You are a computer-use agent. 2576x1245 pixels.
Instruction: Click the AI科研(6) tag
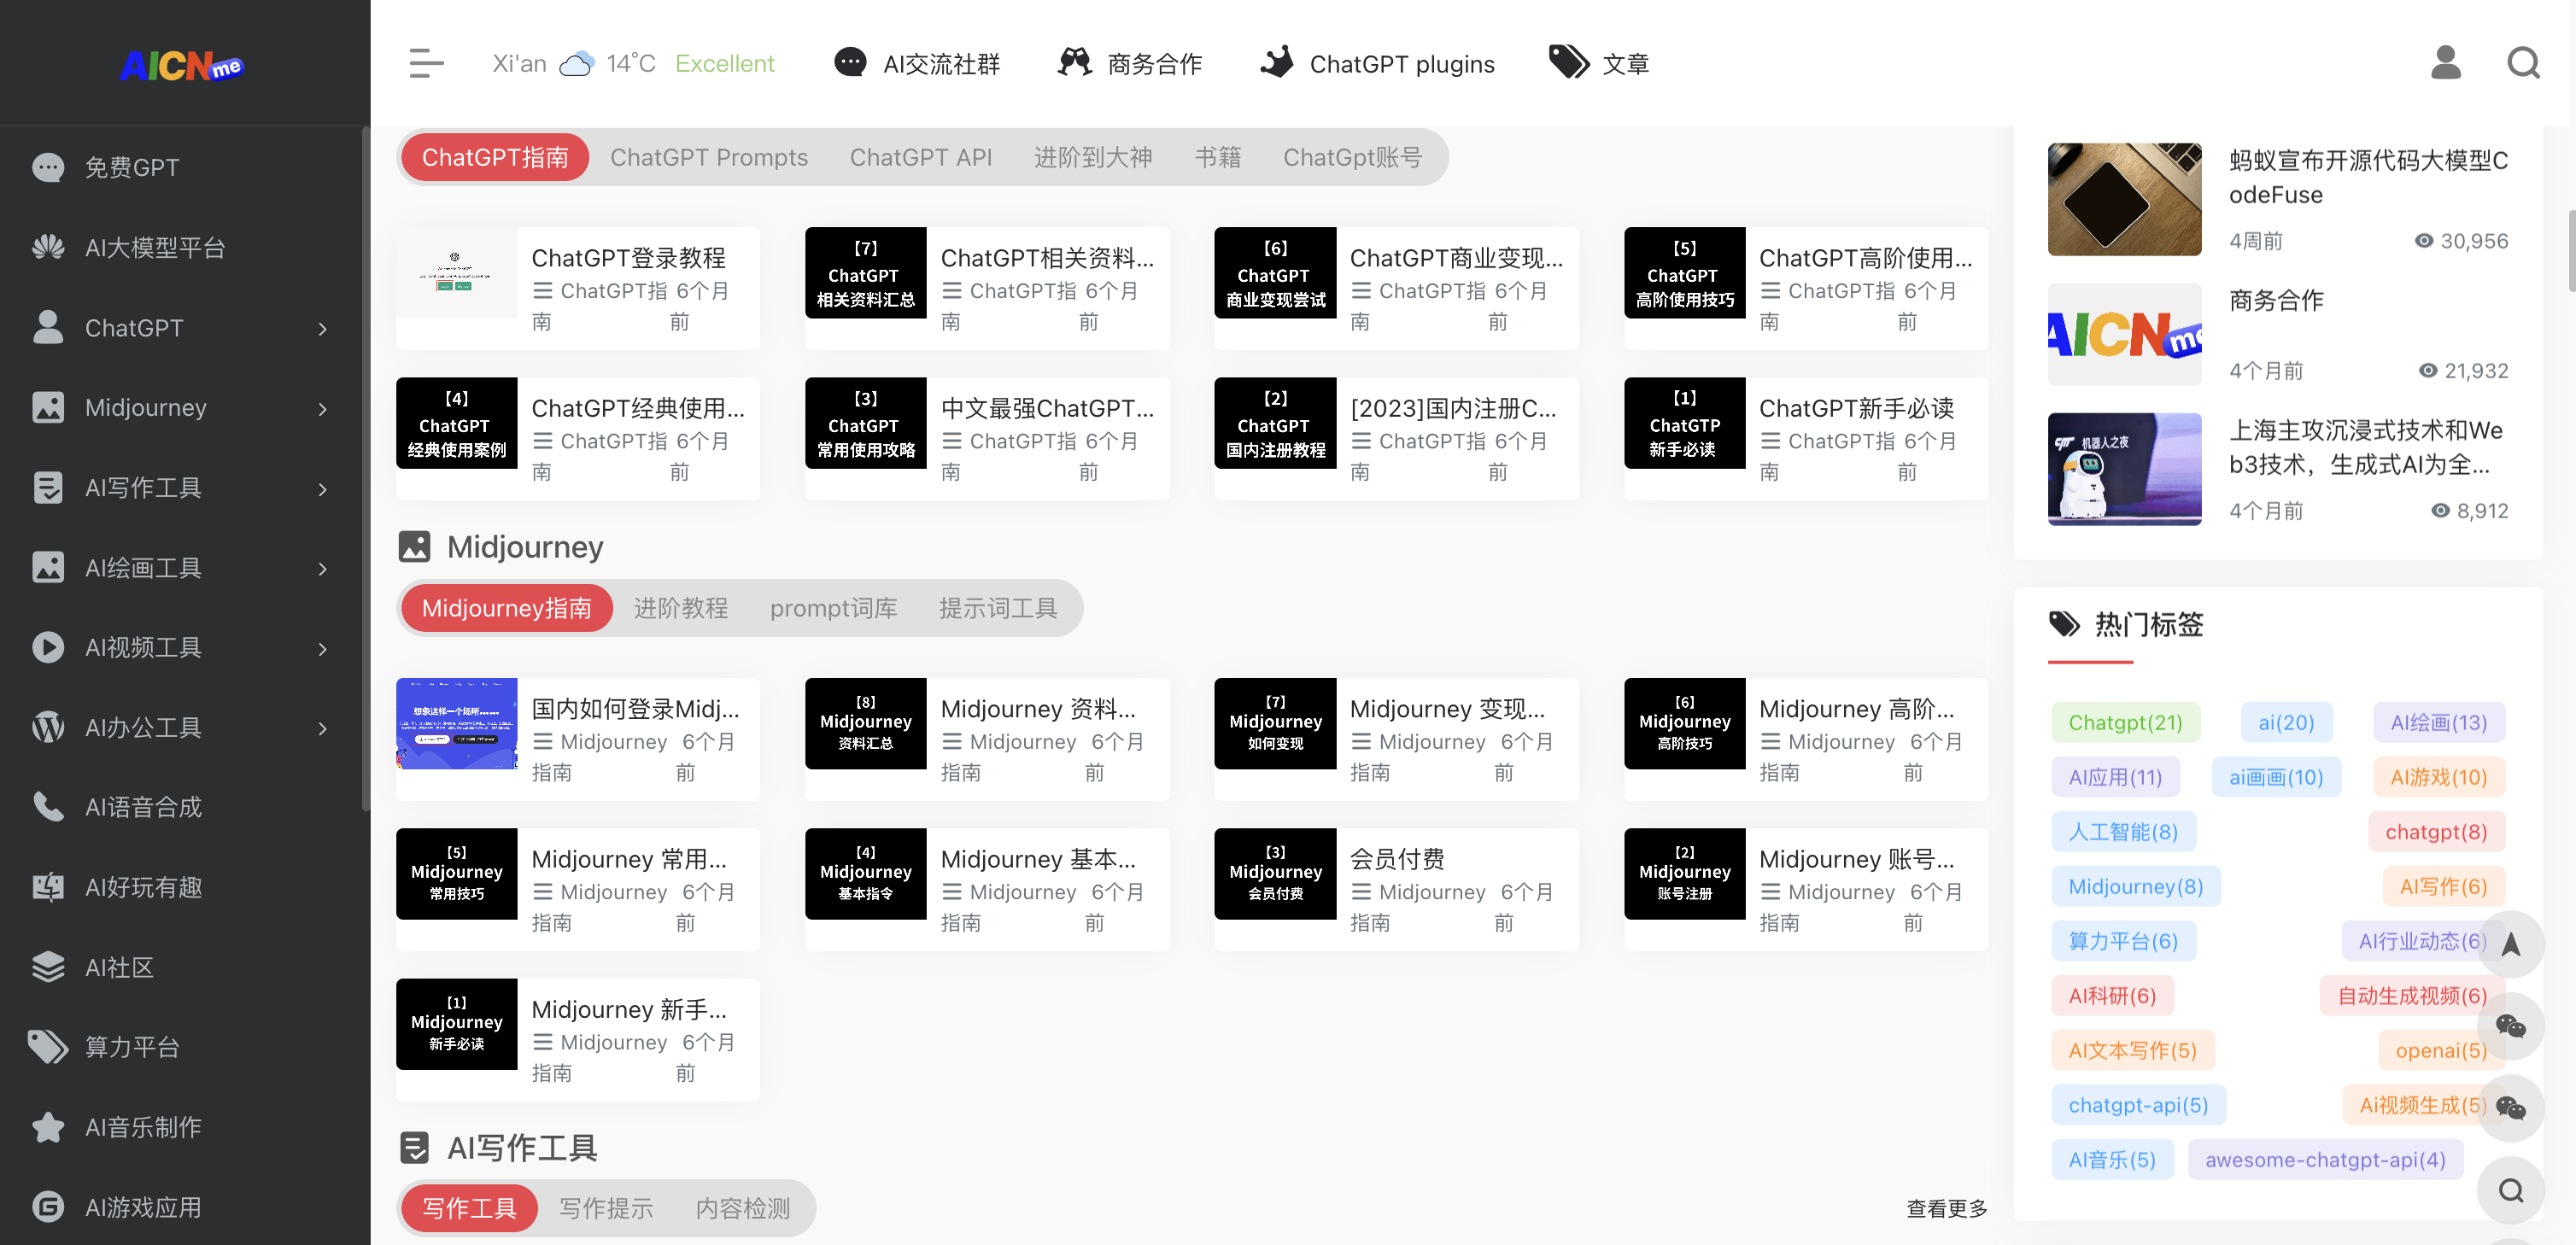2112,996
